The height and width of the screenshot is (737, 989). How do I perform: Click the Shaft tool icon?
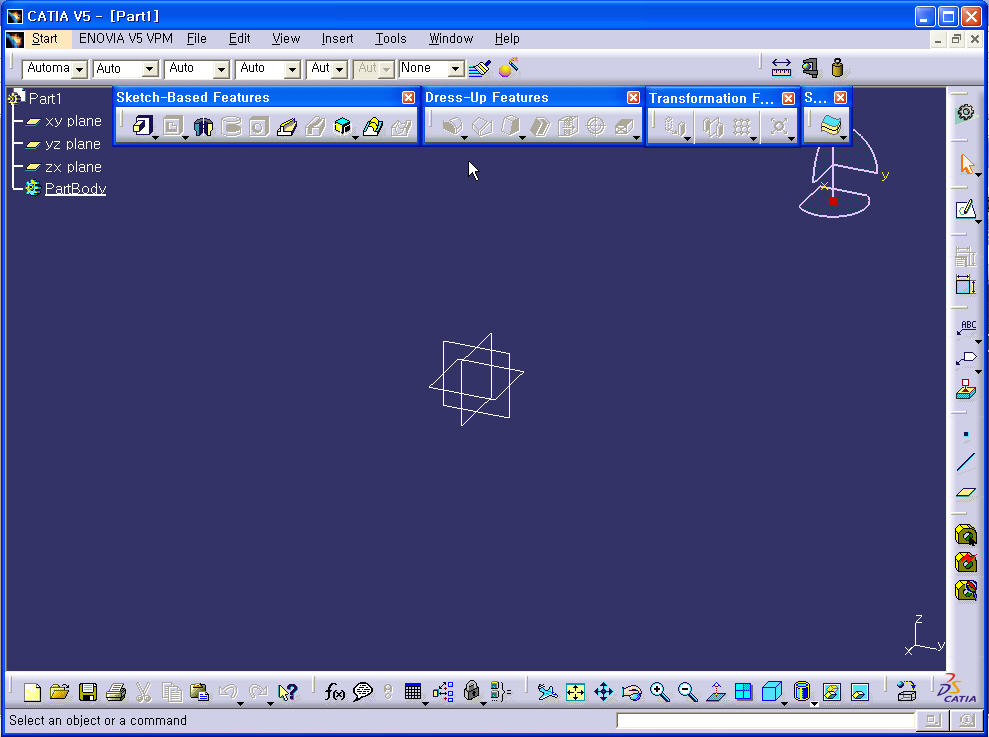(x=203, y=127)
